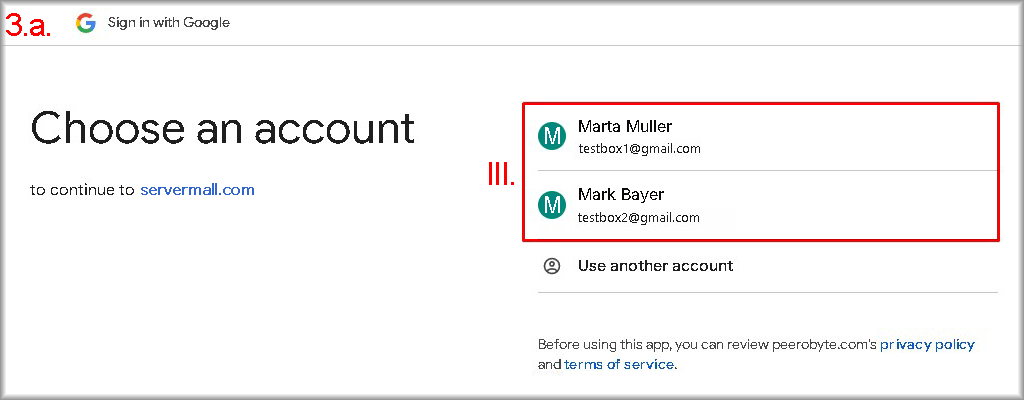
Task: Click Mark Bayer's green avatar icon
Action: click(x=552, y=205)
